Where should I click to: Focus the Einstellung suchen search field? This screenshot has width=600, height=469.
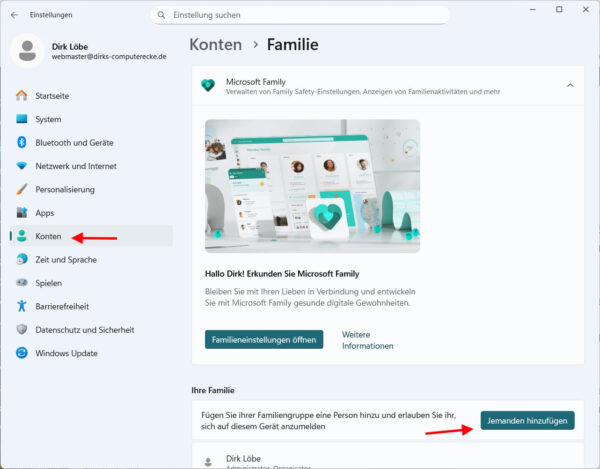click(x=300, y=15)
